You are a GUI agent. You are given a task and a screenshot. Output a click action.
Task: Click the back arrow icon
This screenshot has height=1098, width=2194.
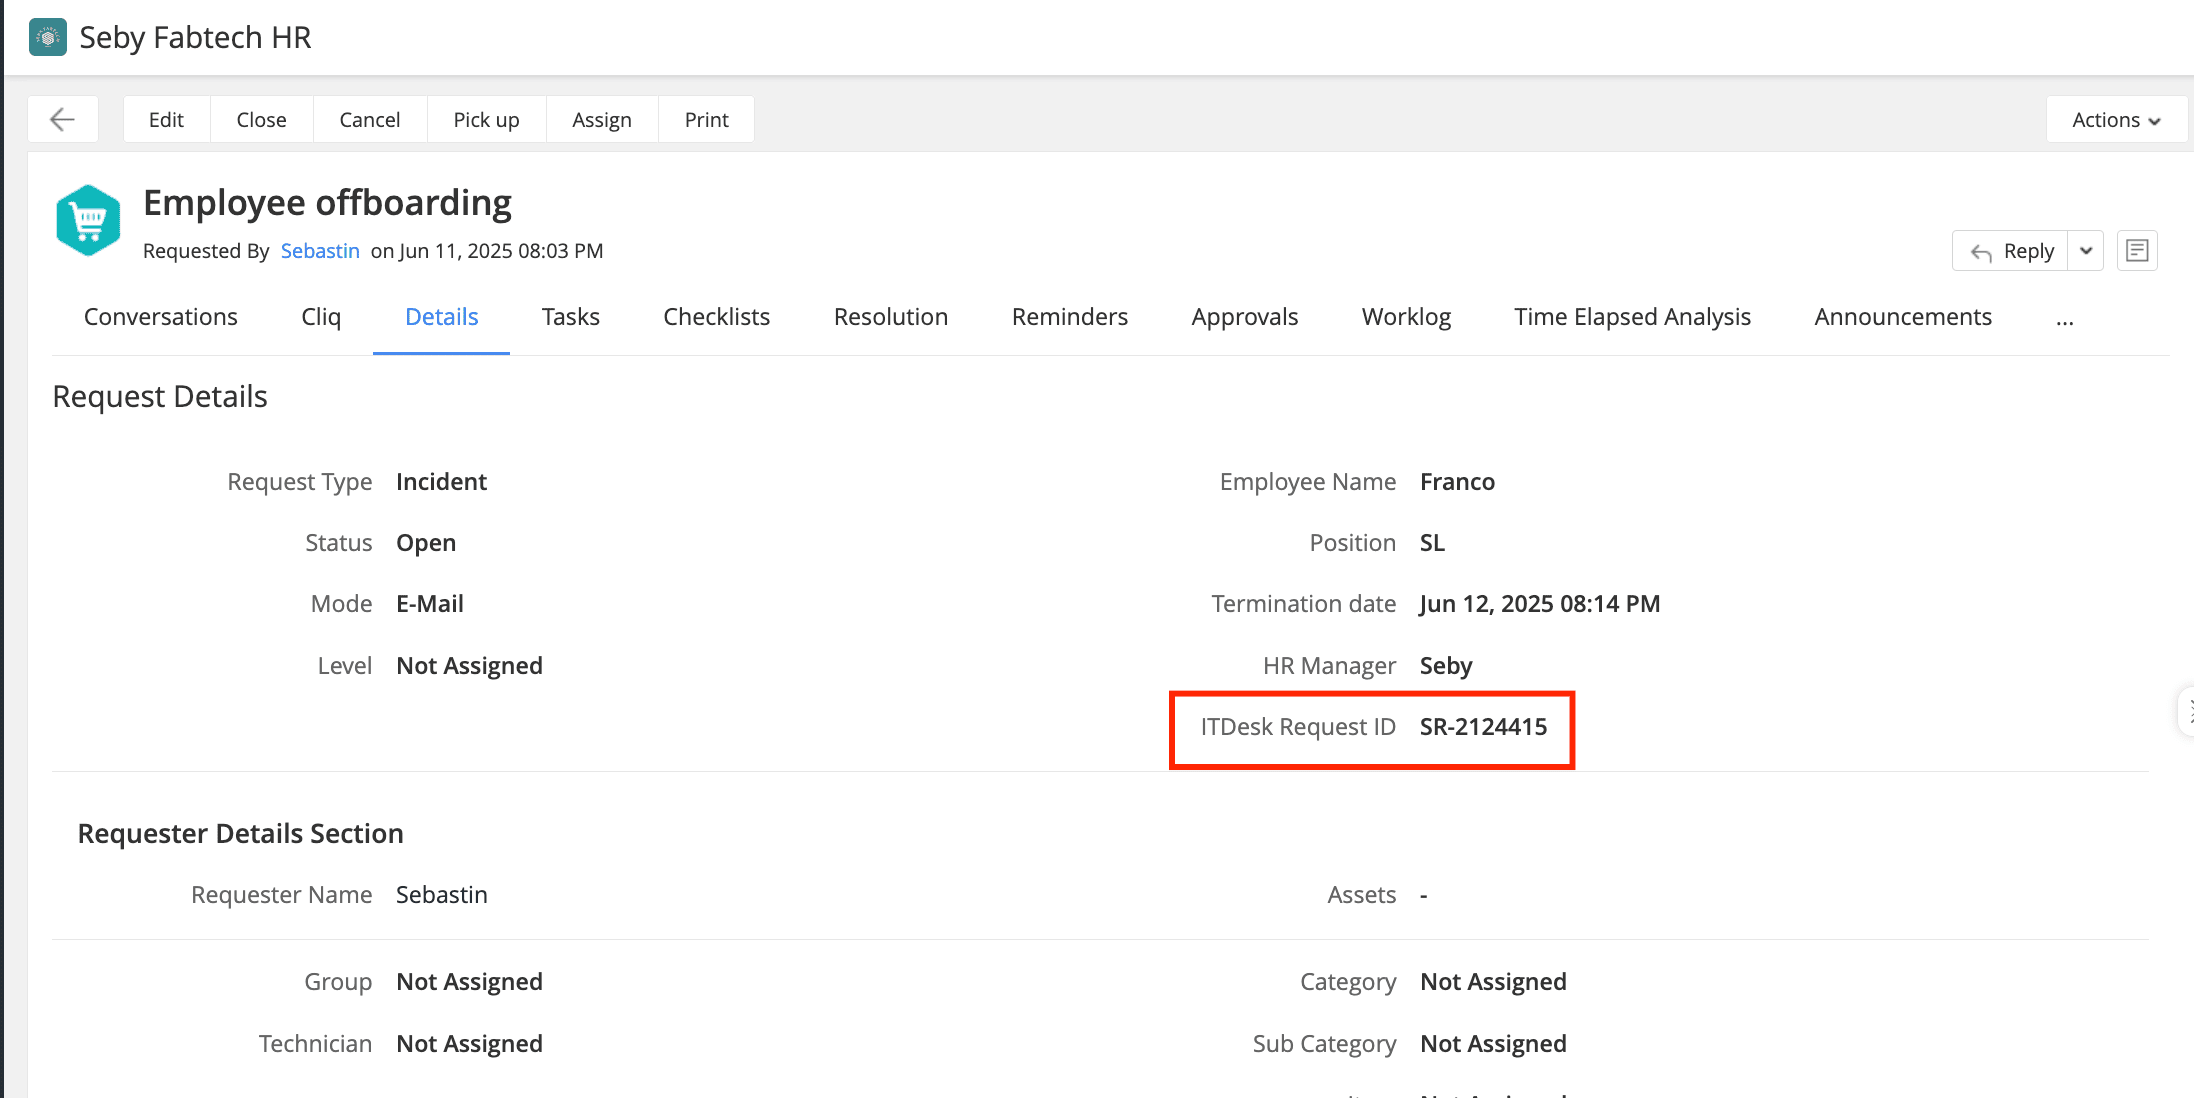pos(62,120)
